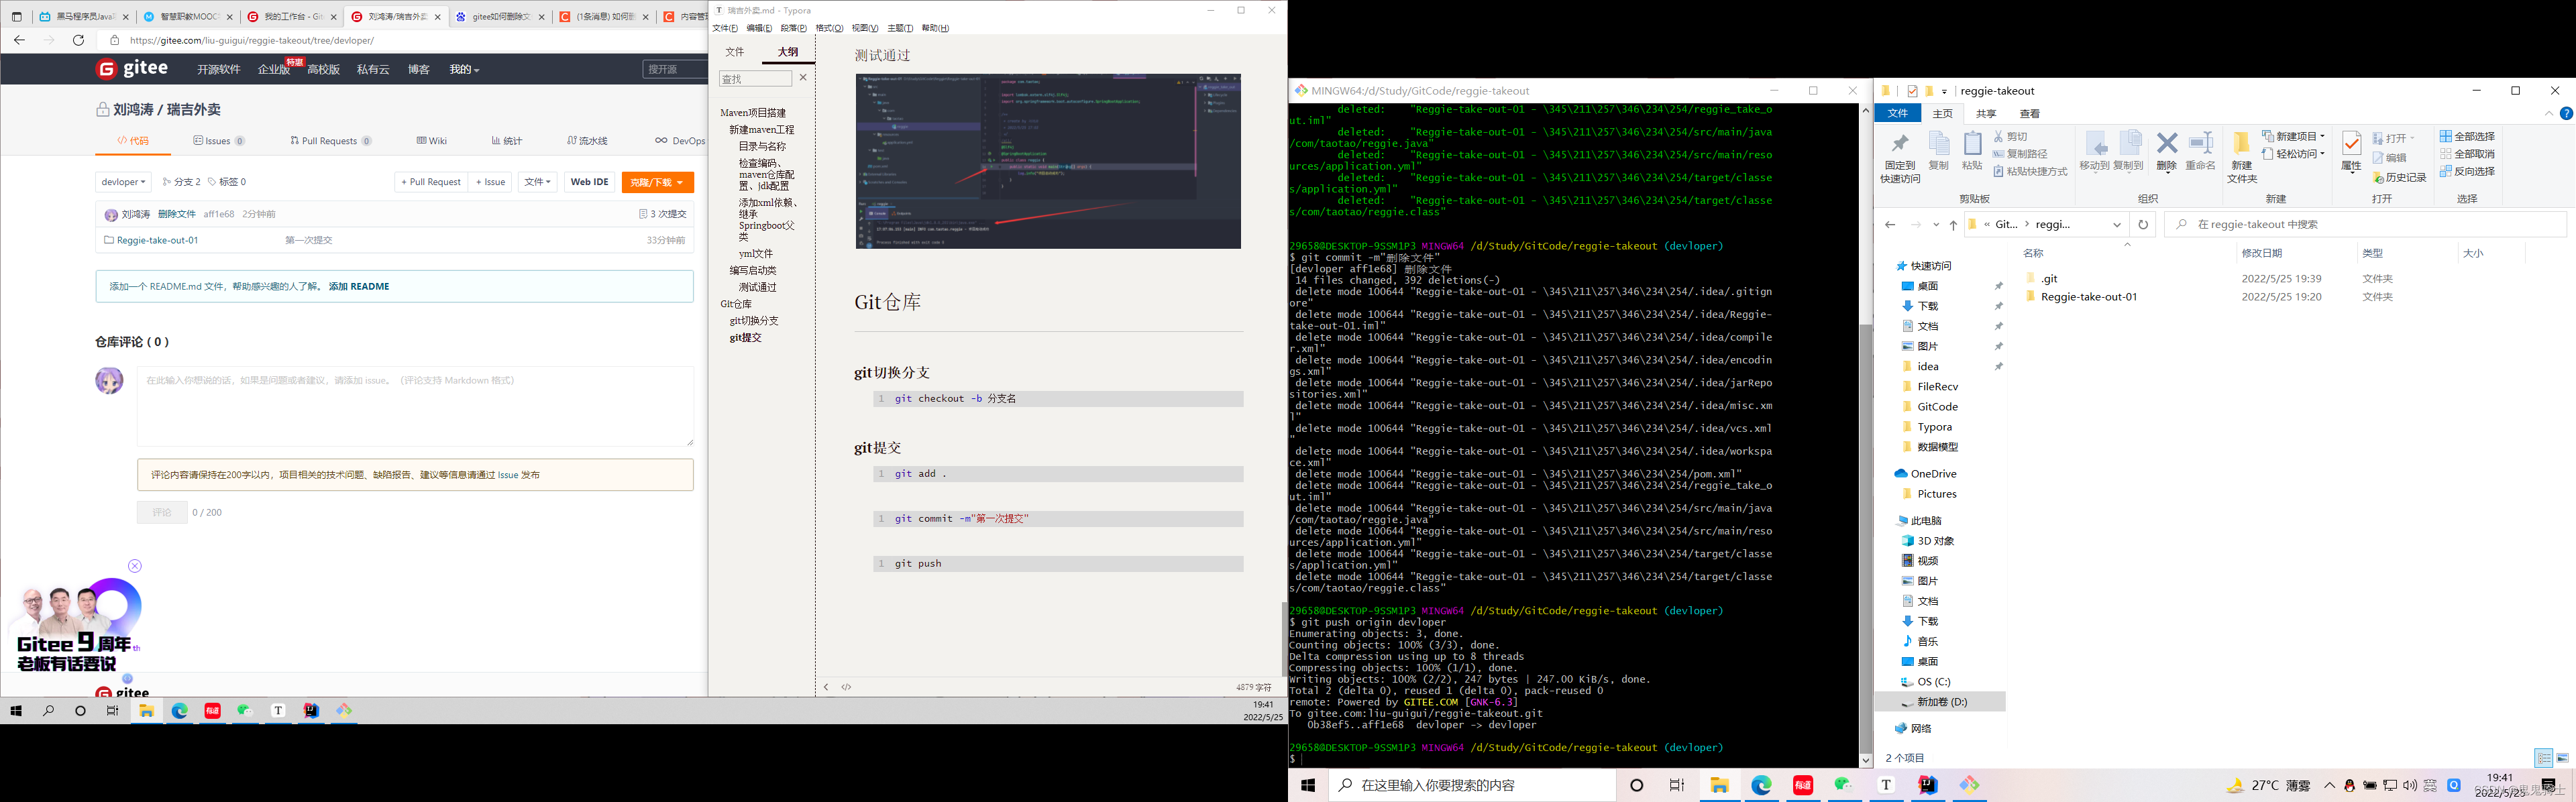Click the Typora test screenshot image
The width and height of the screenshot is (2576, 802).
tap(1048, 161)
